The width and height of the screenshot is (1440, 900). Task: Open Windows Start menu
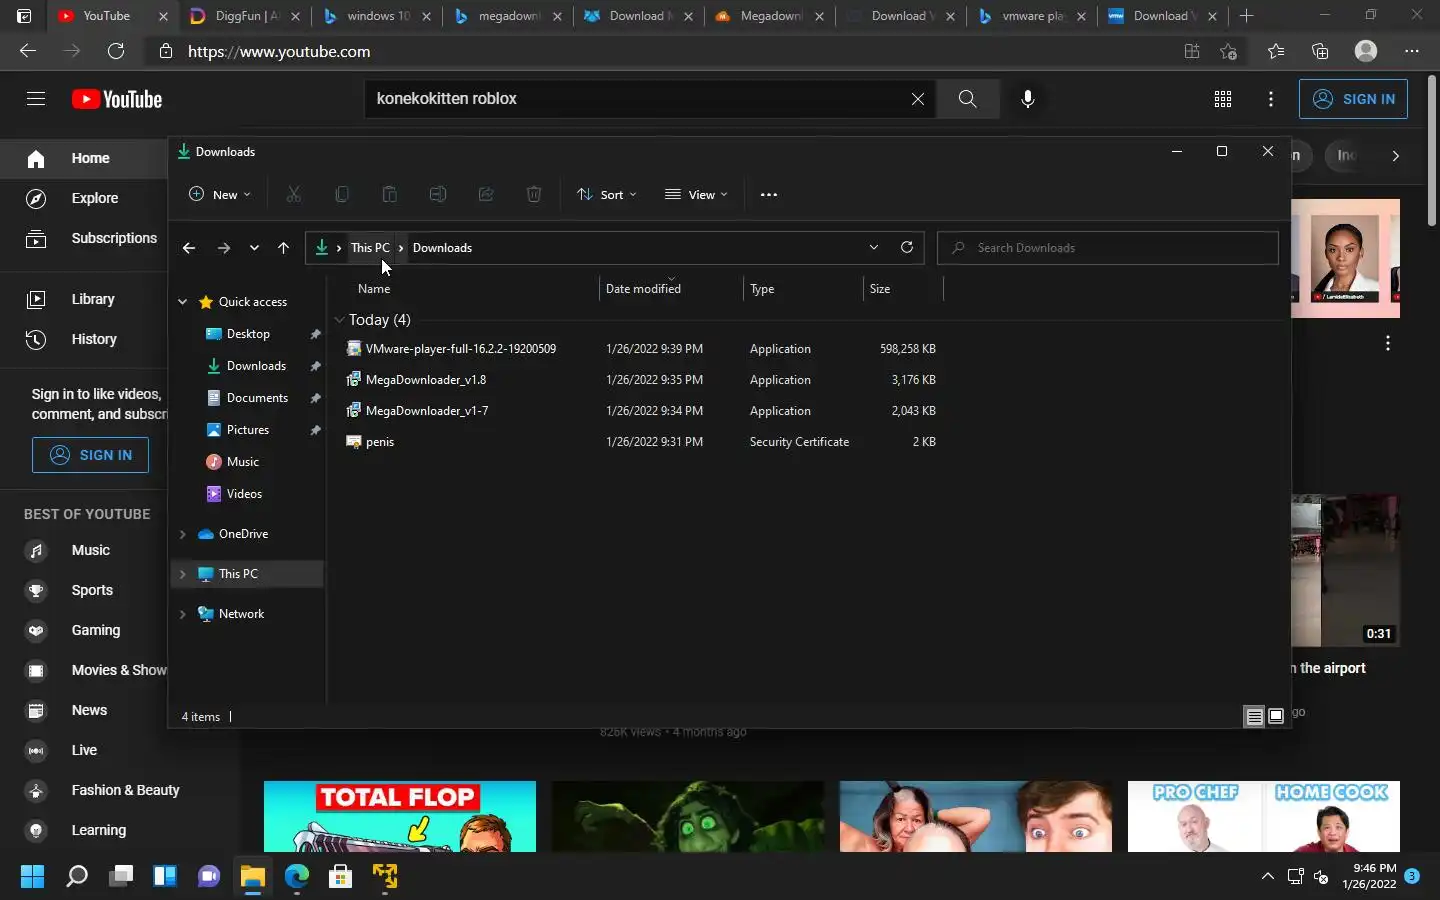pos(32,877)
